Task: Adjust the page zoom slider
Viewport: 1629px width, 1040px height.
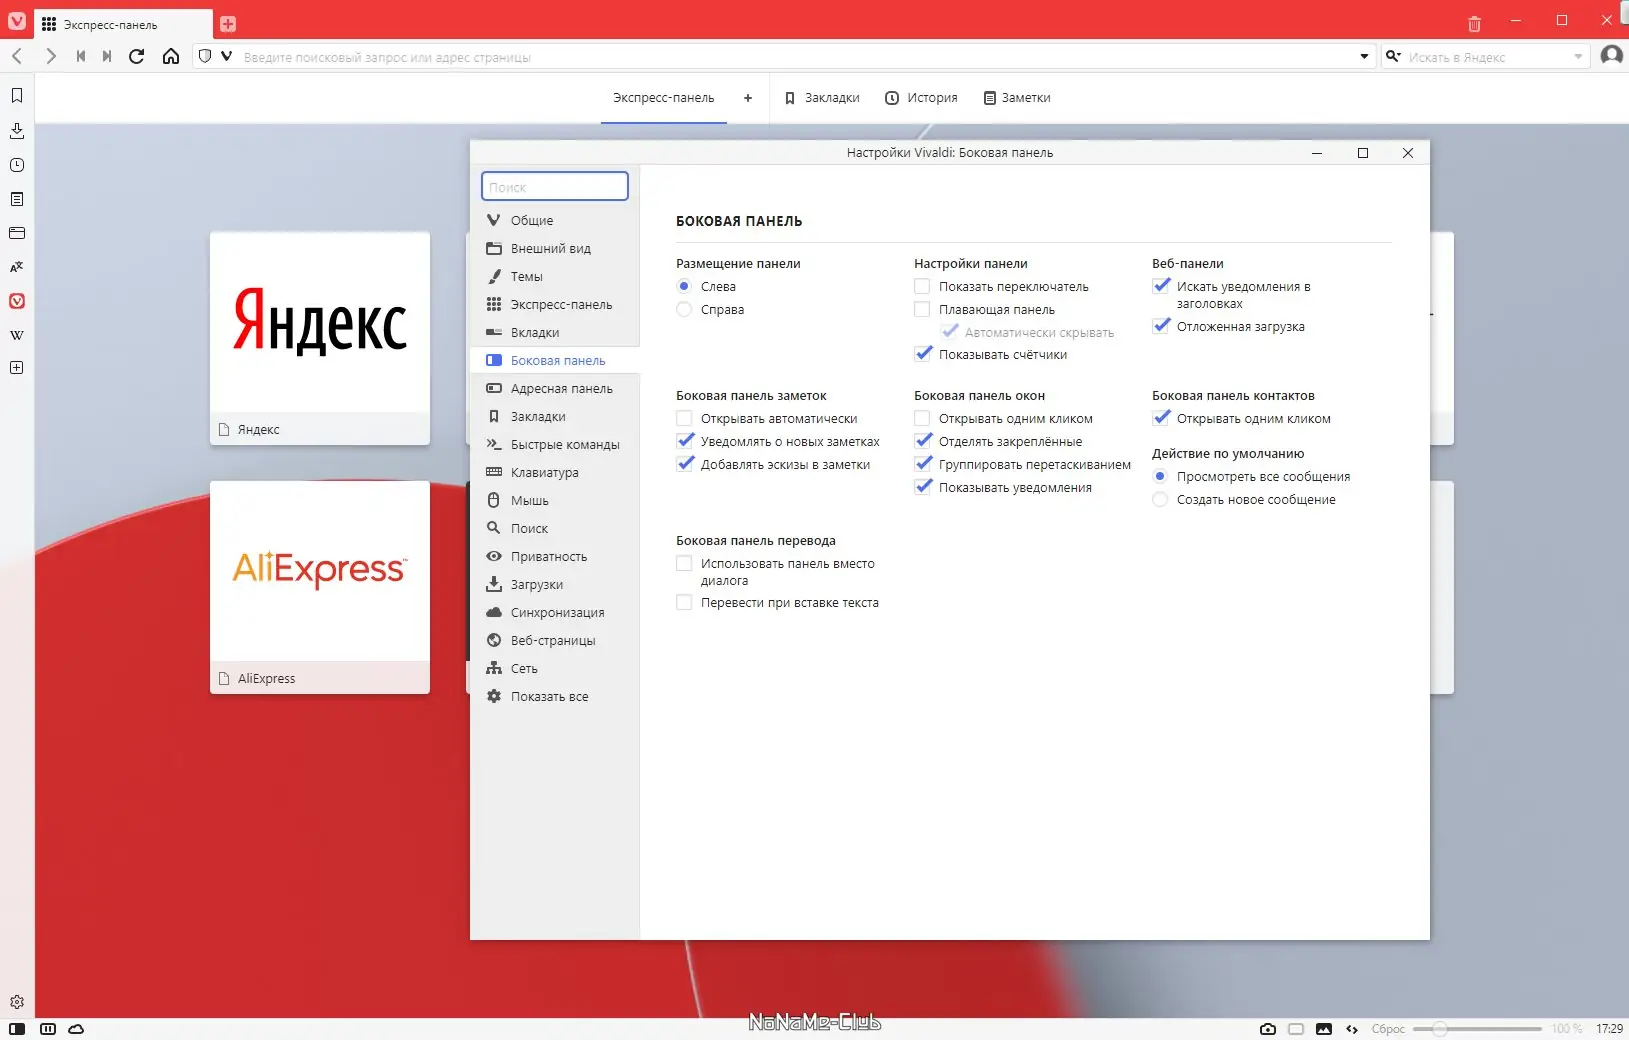Action: [1478, 1029]
